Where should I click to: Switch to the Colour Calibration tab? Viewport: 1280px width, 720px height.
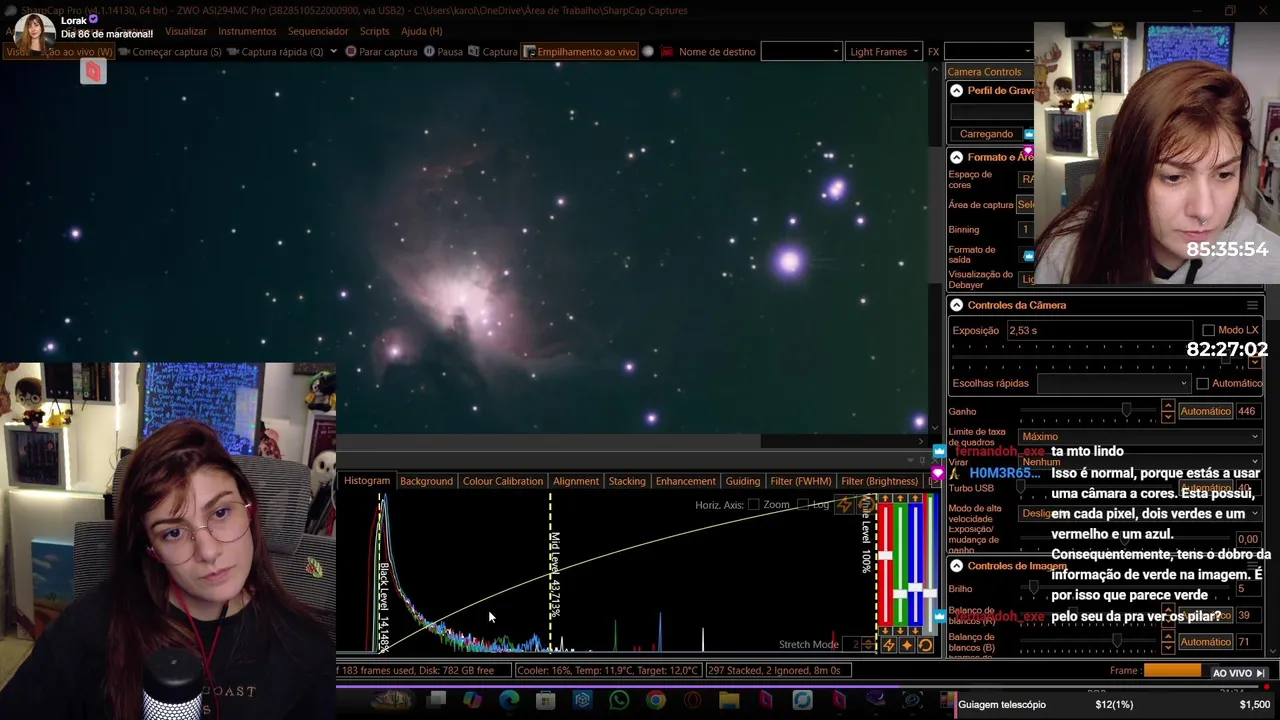pyautogui.click(x=502, y=481)
